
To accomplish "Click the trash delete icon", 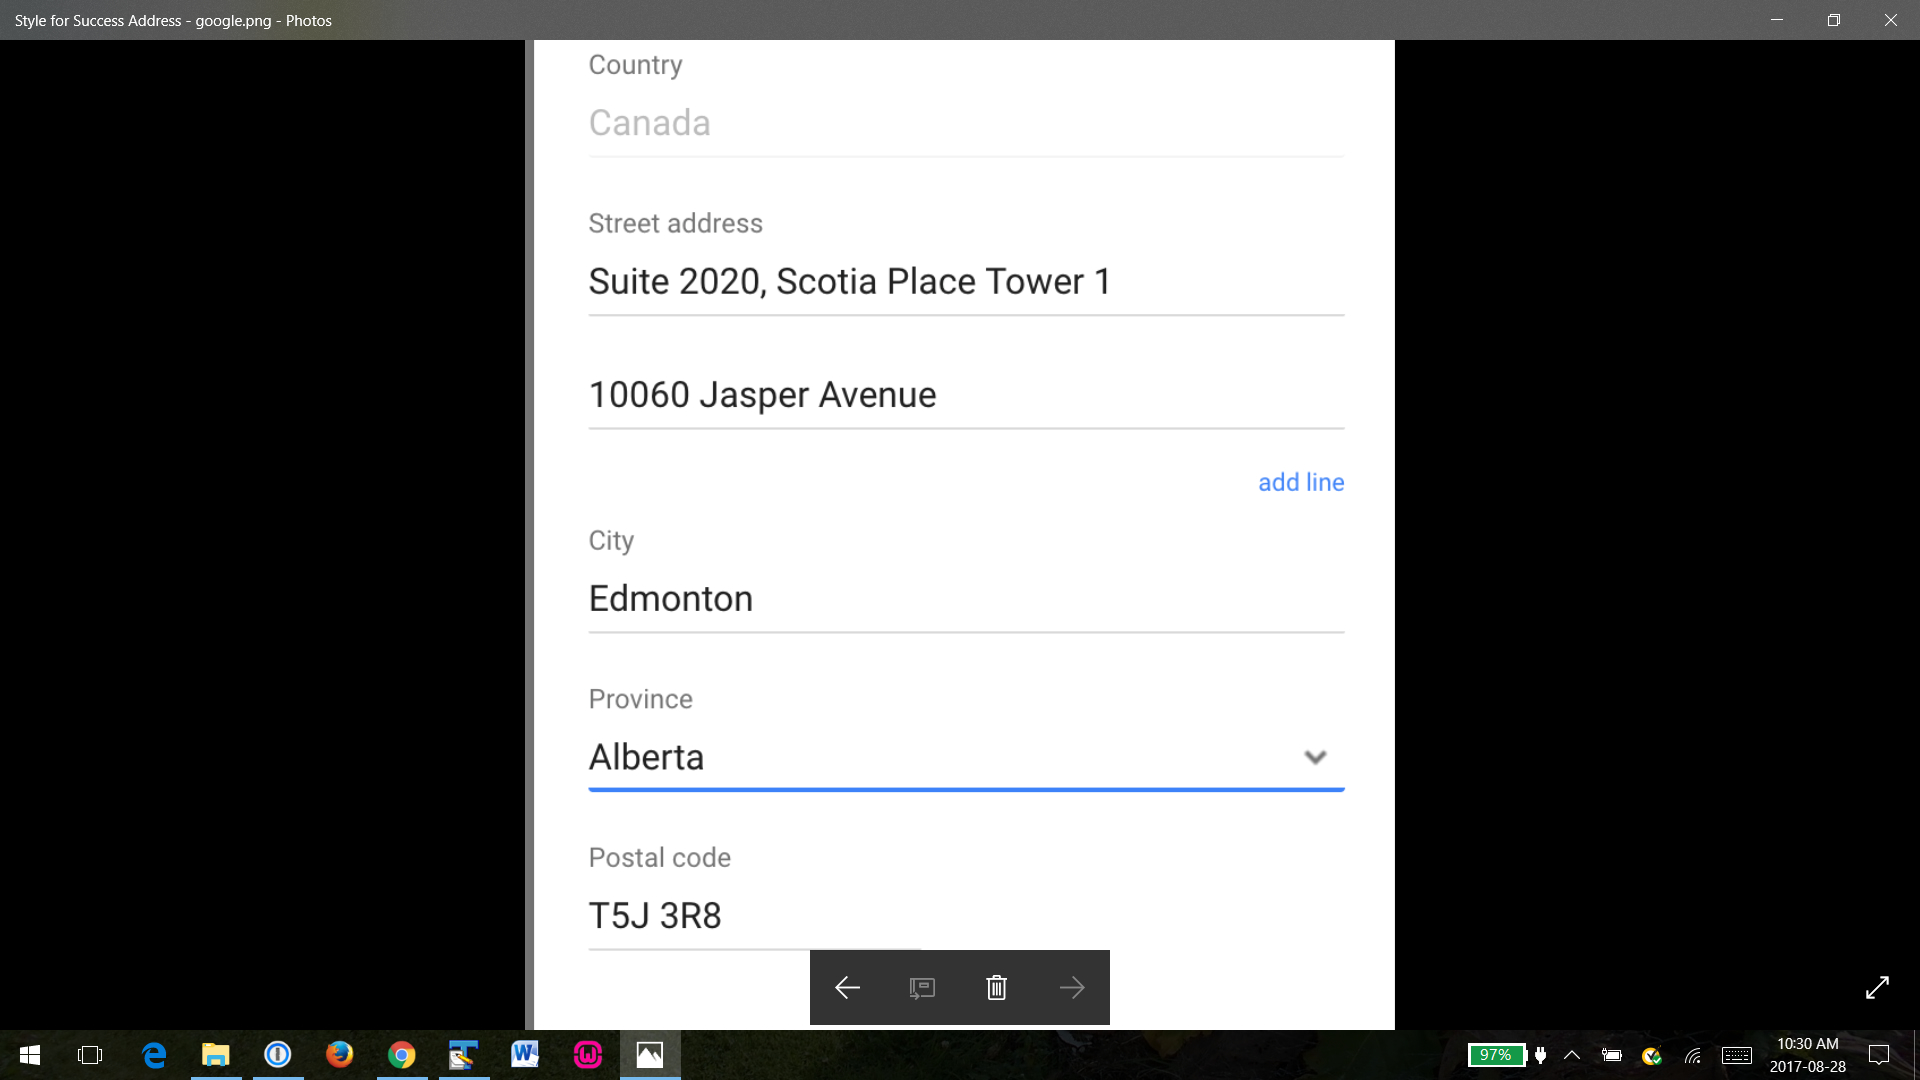I will click(x=996, y=988).
